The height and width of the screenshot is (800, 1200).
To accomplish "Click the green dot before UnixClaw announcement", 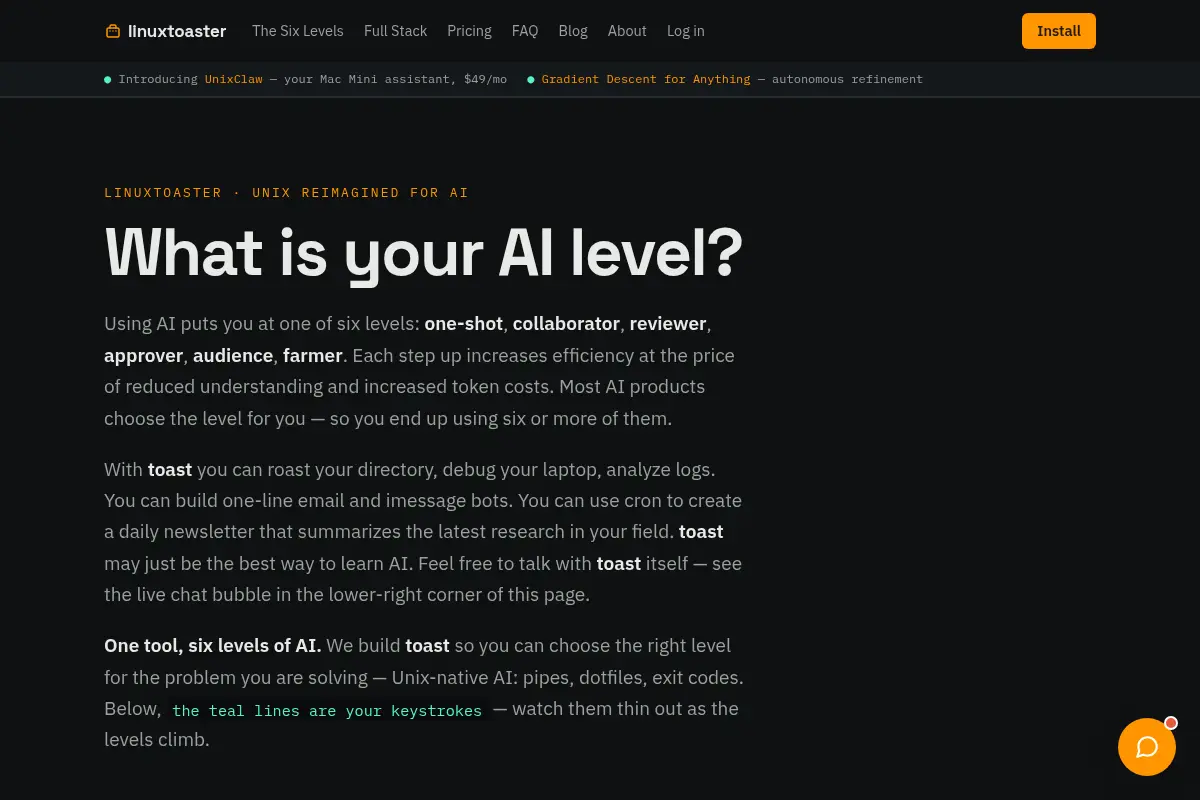I will tap(108, 79).
